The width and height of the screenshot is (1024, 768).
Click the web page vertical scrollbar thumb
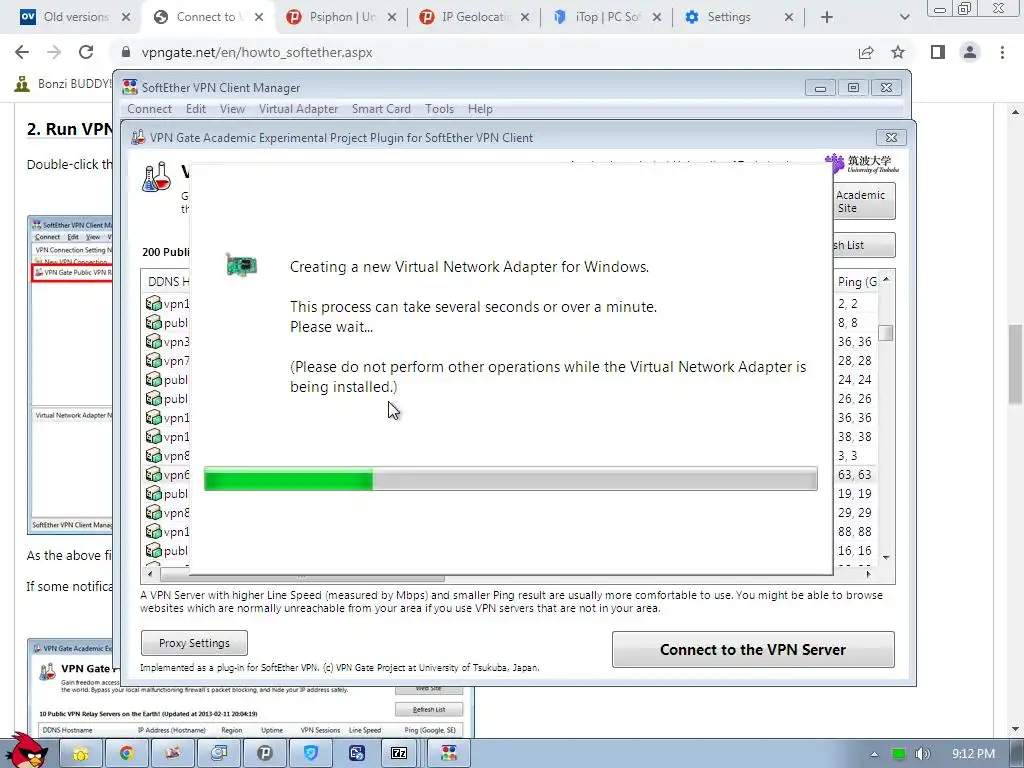tap(1015, 366)
